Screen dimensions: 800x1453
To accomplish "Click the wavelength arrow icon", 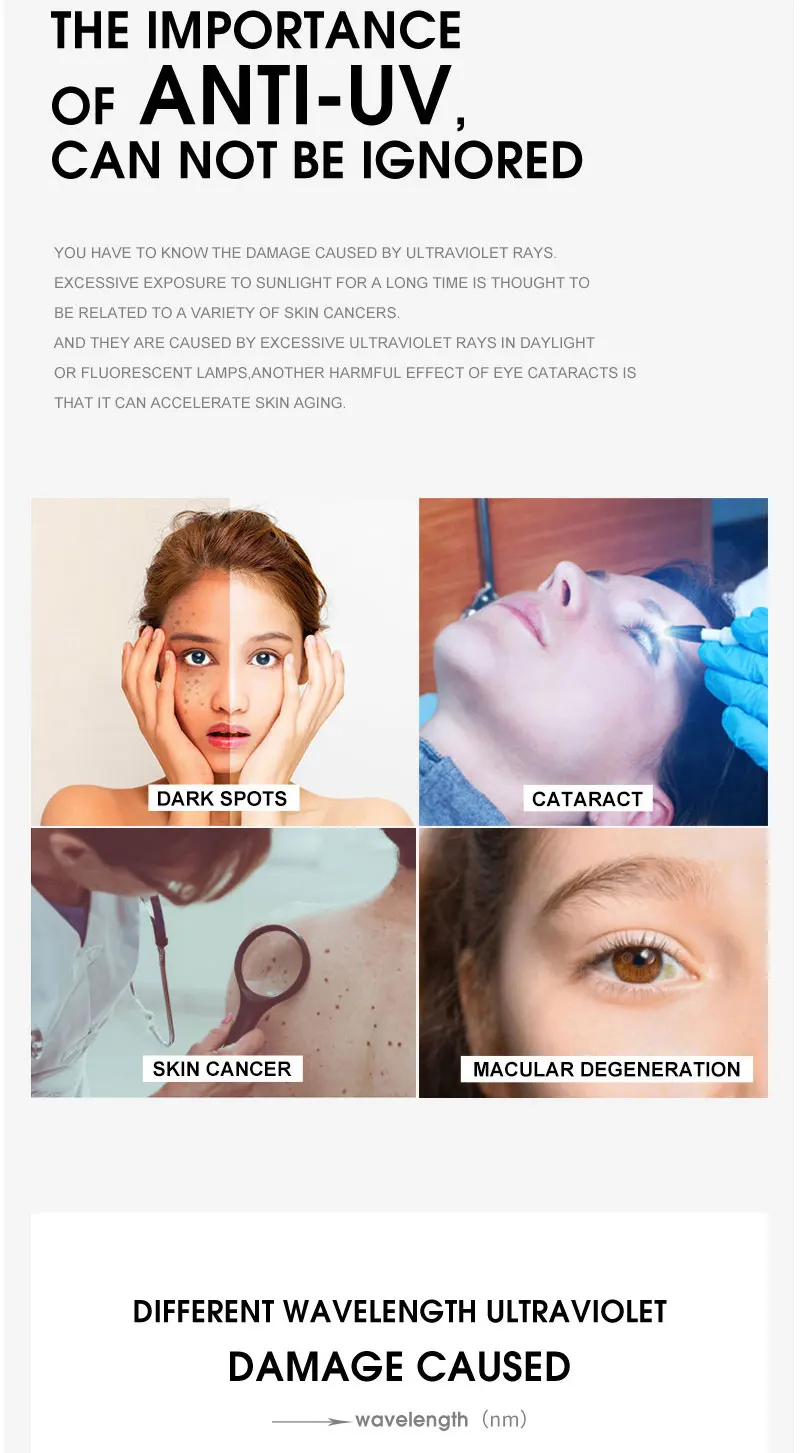I will pos(311,1420).
